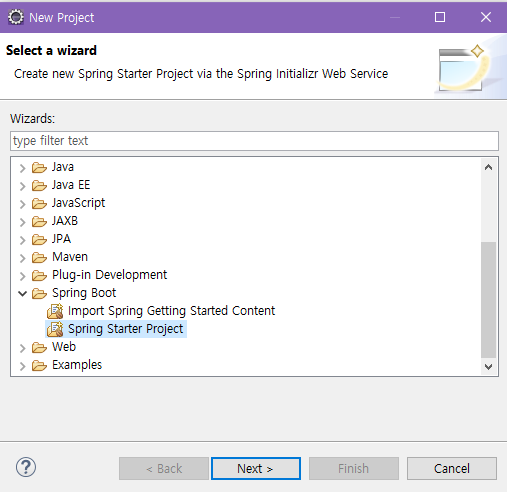Viewport: 507px width, 492px height.
Task: Click the Spring Boot folder icon
Action: (x=39, y=293)
